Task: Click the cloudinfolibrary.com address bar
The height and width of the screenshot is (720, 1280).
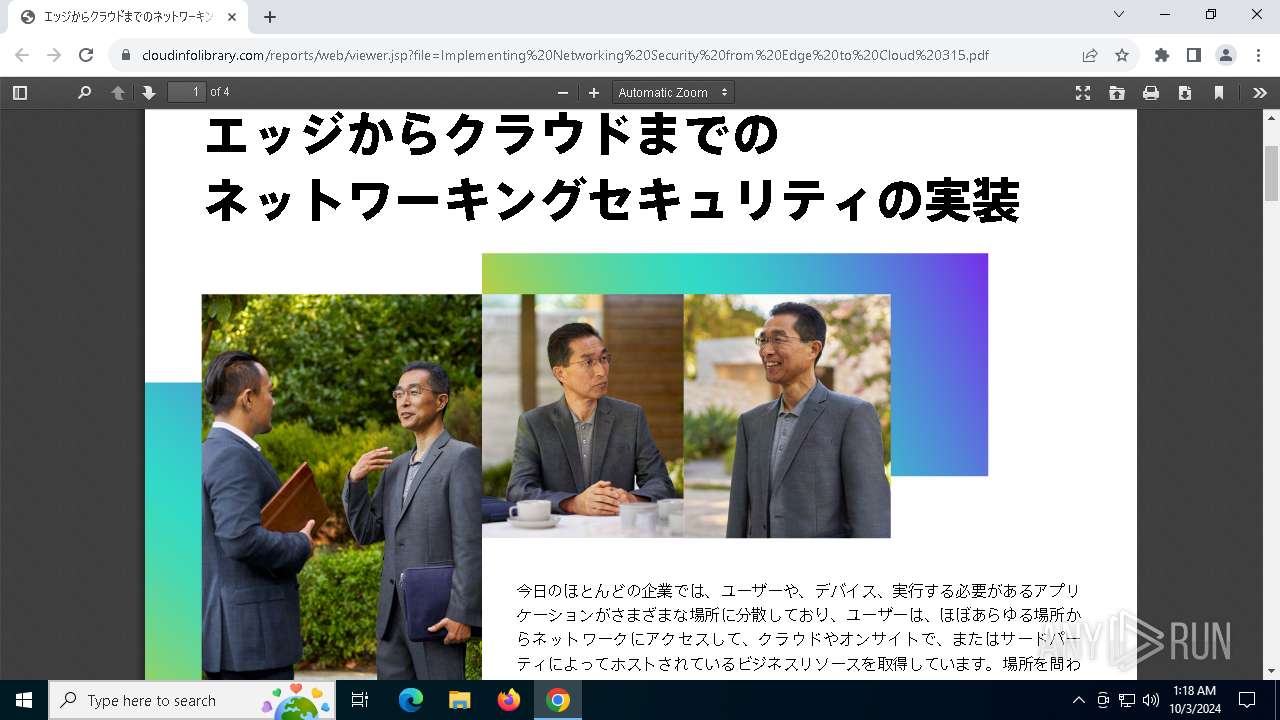Action: pyautogui.click(x=565, y=55)
